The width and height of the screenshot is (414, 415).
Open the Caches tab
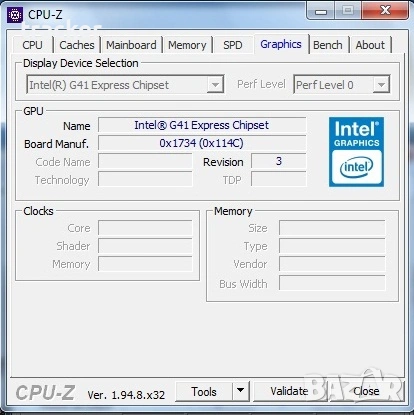(x=77, y=45)
